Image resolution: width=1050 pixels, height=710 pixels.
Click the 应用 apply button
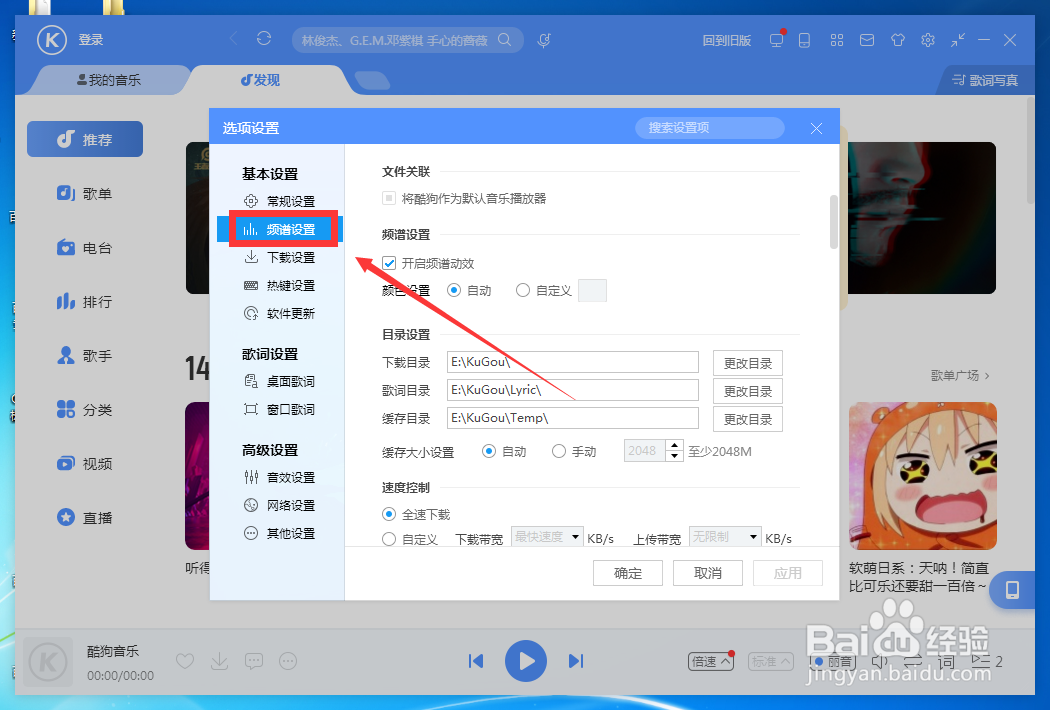pyautogui.click(x=787, y=572)
